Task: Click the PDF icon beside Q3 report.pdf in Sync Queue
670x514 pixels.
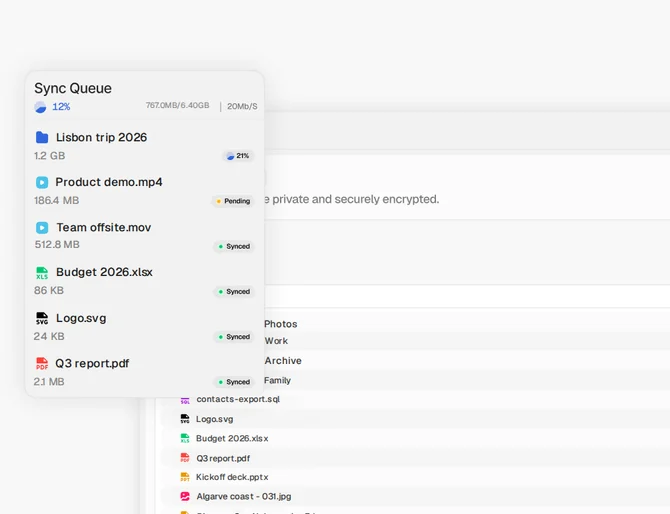Action: pos(42,364)
